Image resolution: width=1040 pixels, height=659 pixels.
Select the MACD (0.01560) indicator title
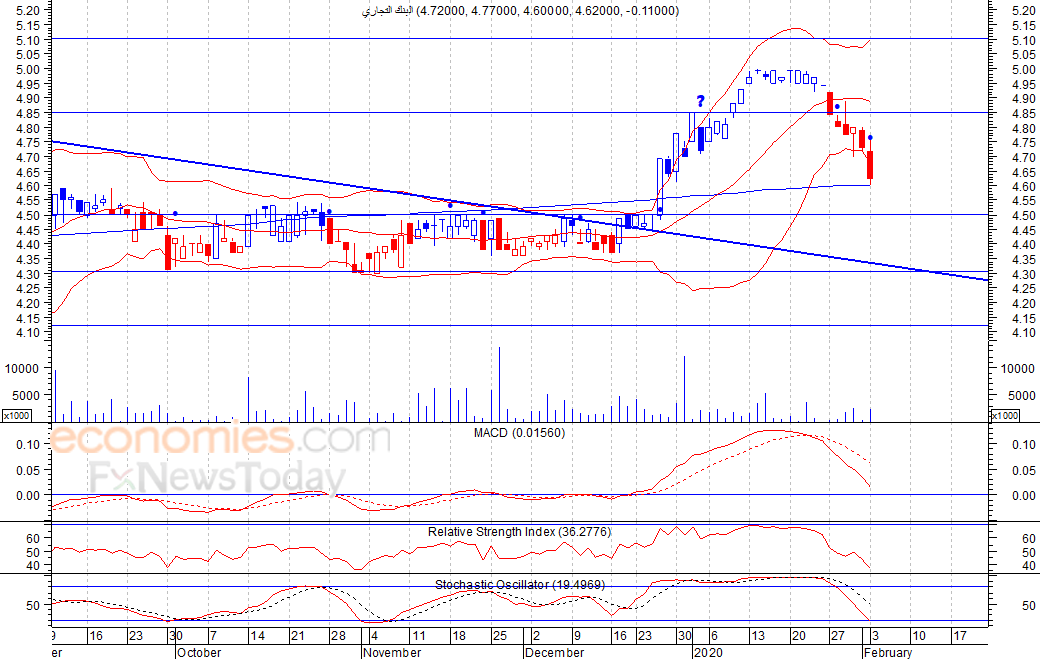pos(519,433)
